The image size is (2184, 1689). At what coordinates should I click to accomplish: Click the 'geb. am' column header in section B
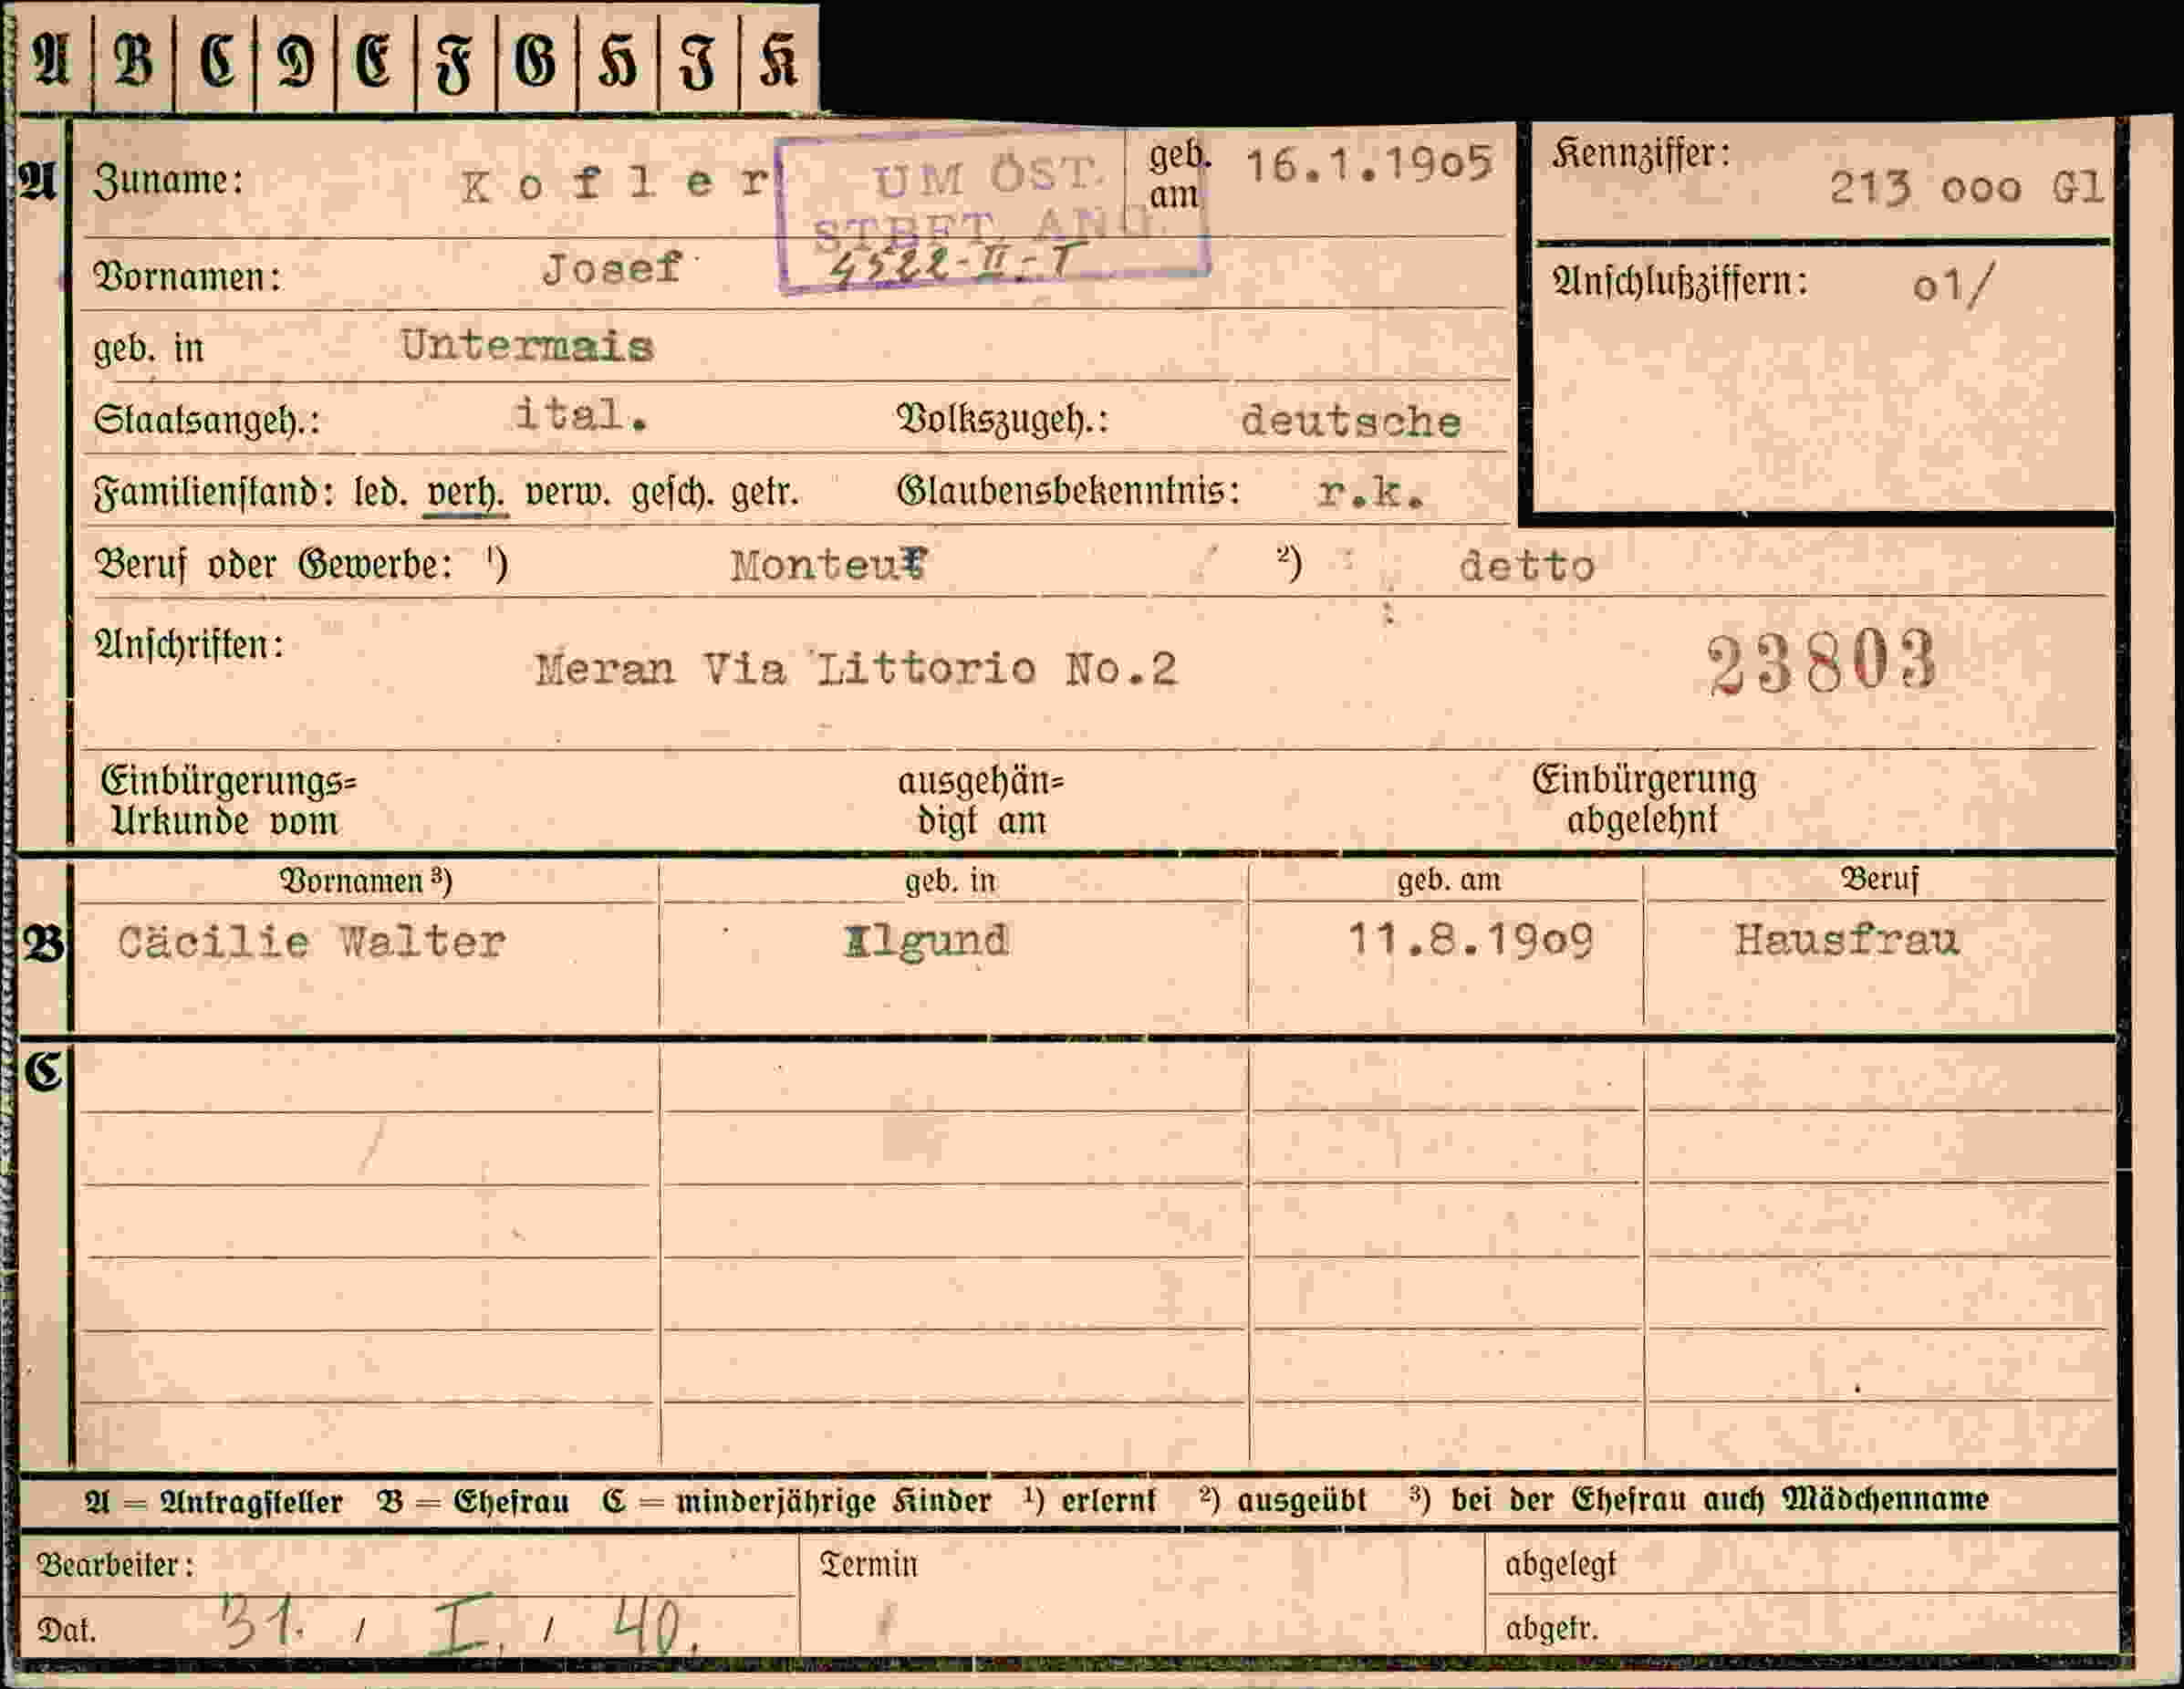click(1449, 880)
